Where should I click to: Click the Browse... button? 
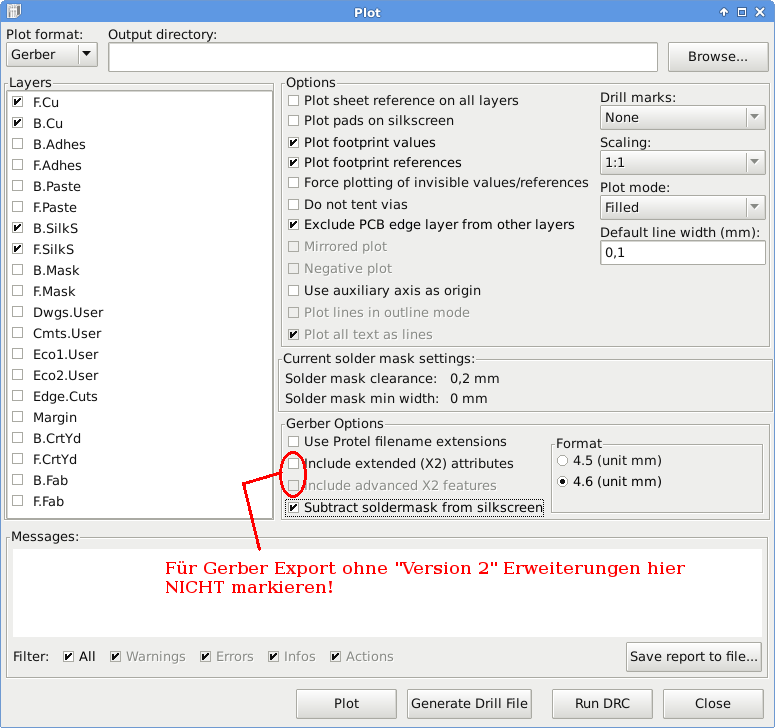[x=718, y=57]
